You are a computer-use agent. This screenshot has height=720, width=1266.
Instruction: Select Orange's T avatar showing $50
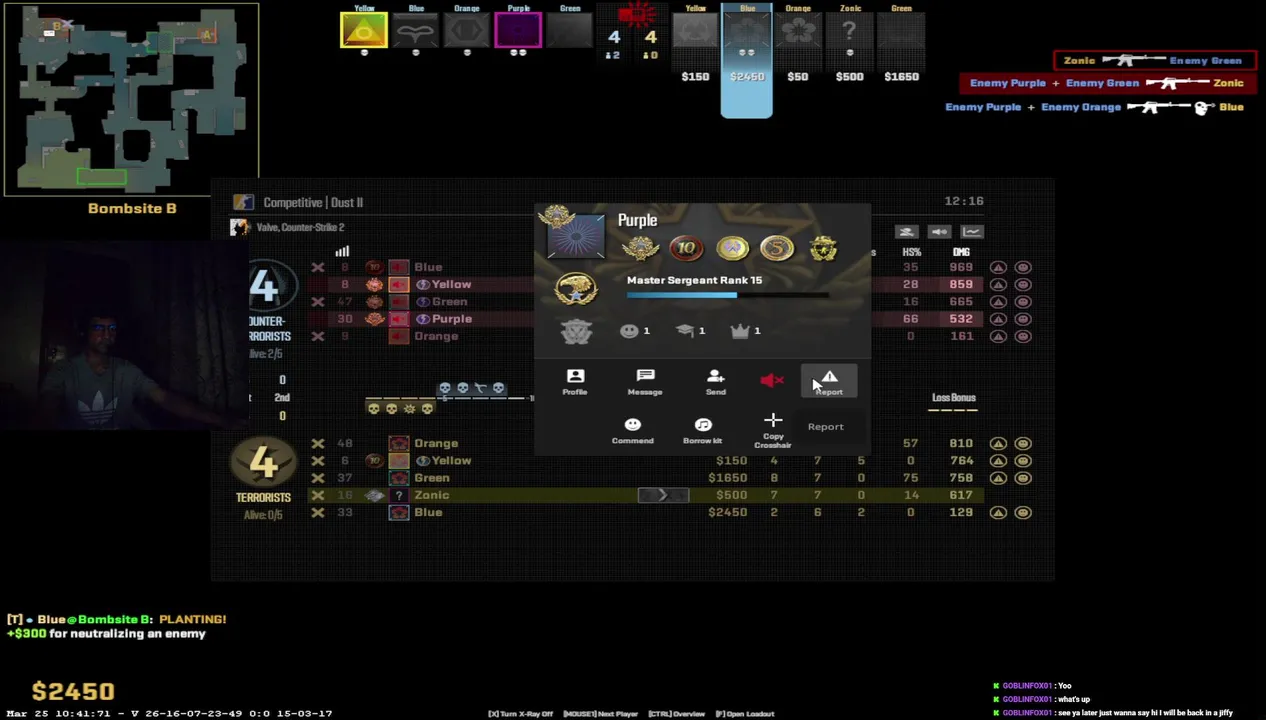point(798,32)
